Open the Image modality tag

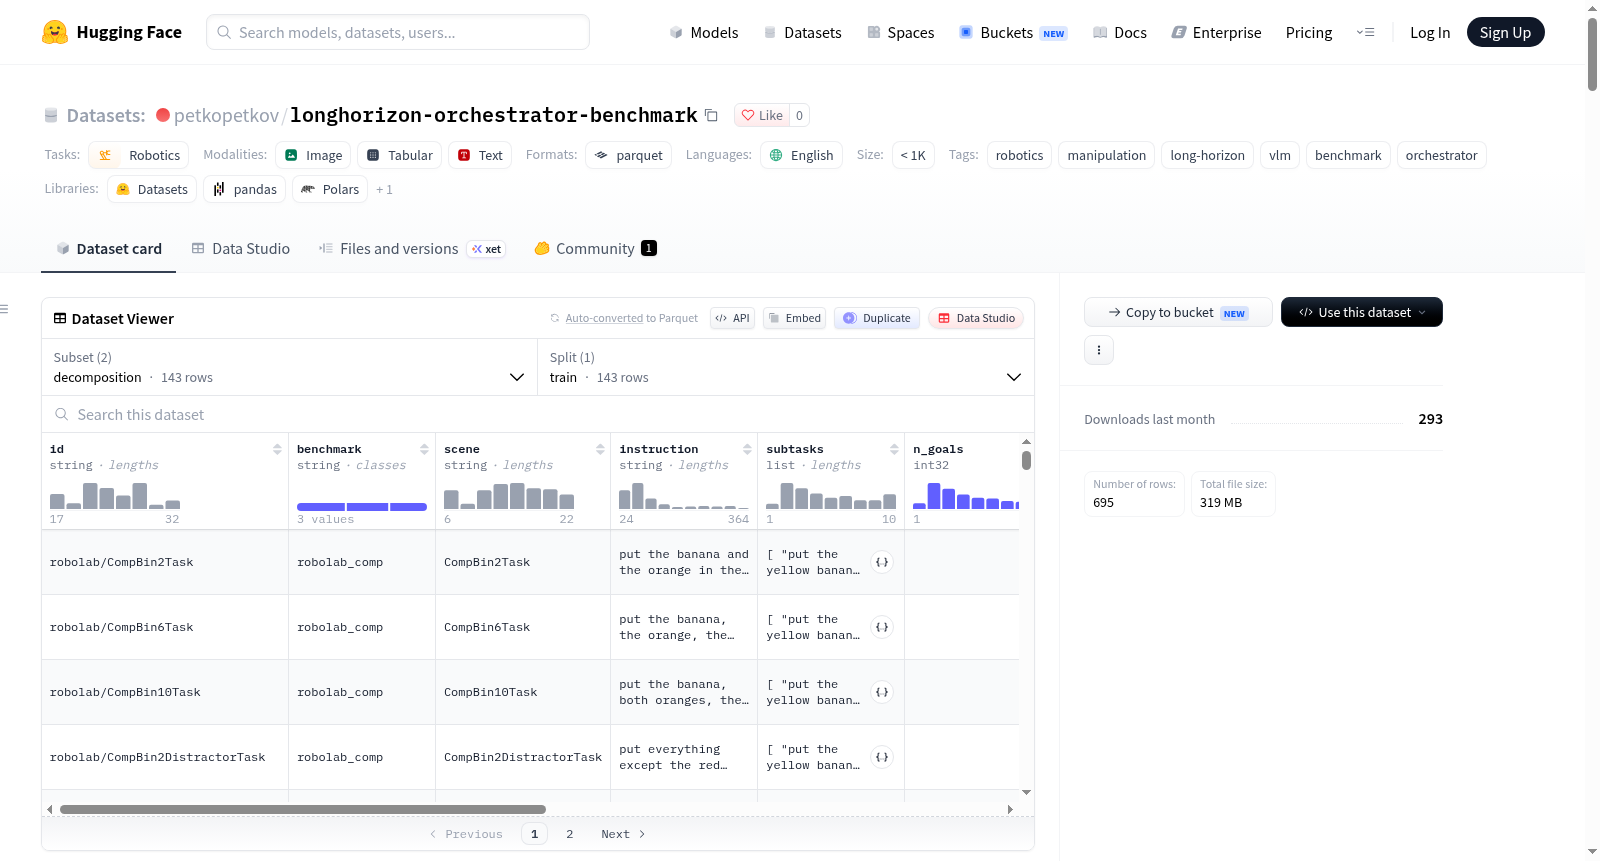coord(313,155)
